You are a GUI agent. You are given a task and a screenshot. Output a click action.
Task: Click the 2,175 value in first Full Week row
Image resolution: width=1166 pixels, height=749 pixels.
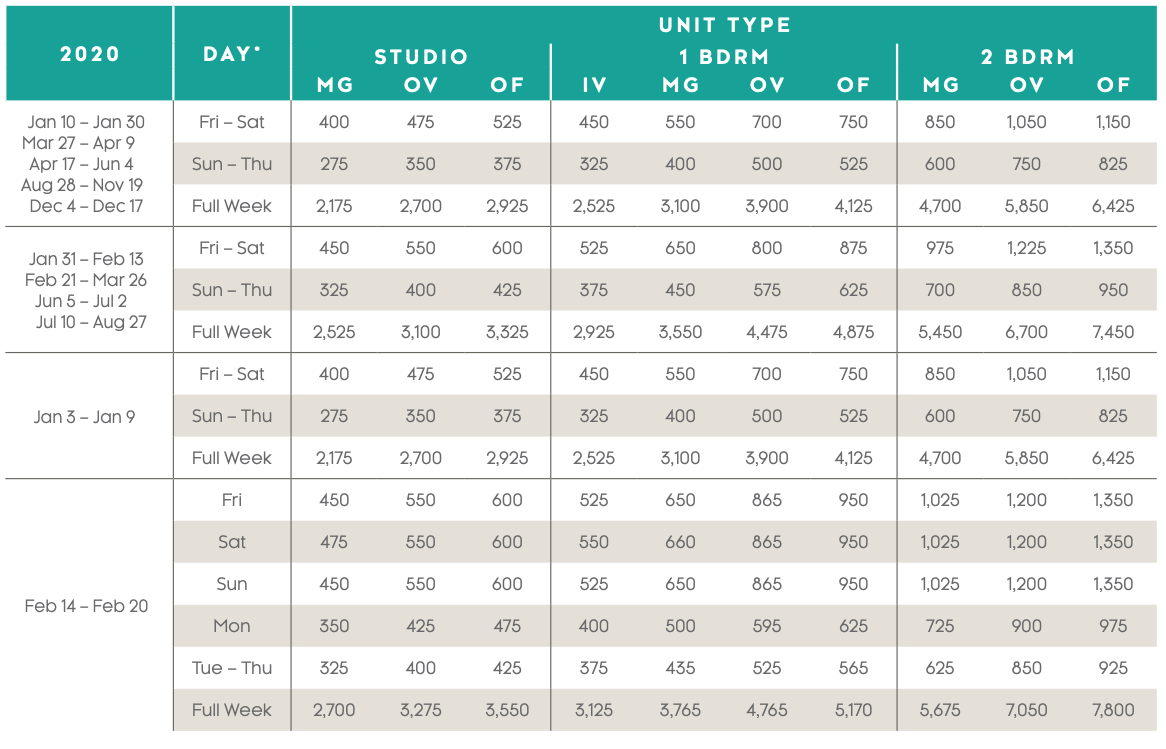(x=334, y=206)
